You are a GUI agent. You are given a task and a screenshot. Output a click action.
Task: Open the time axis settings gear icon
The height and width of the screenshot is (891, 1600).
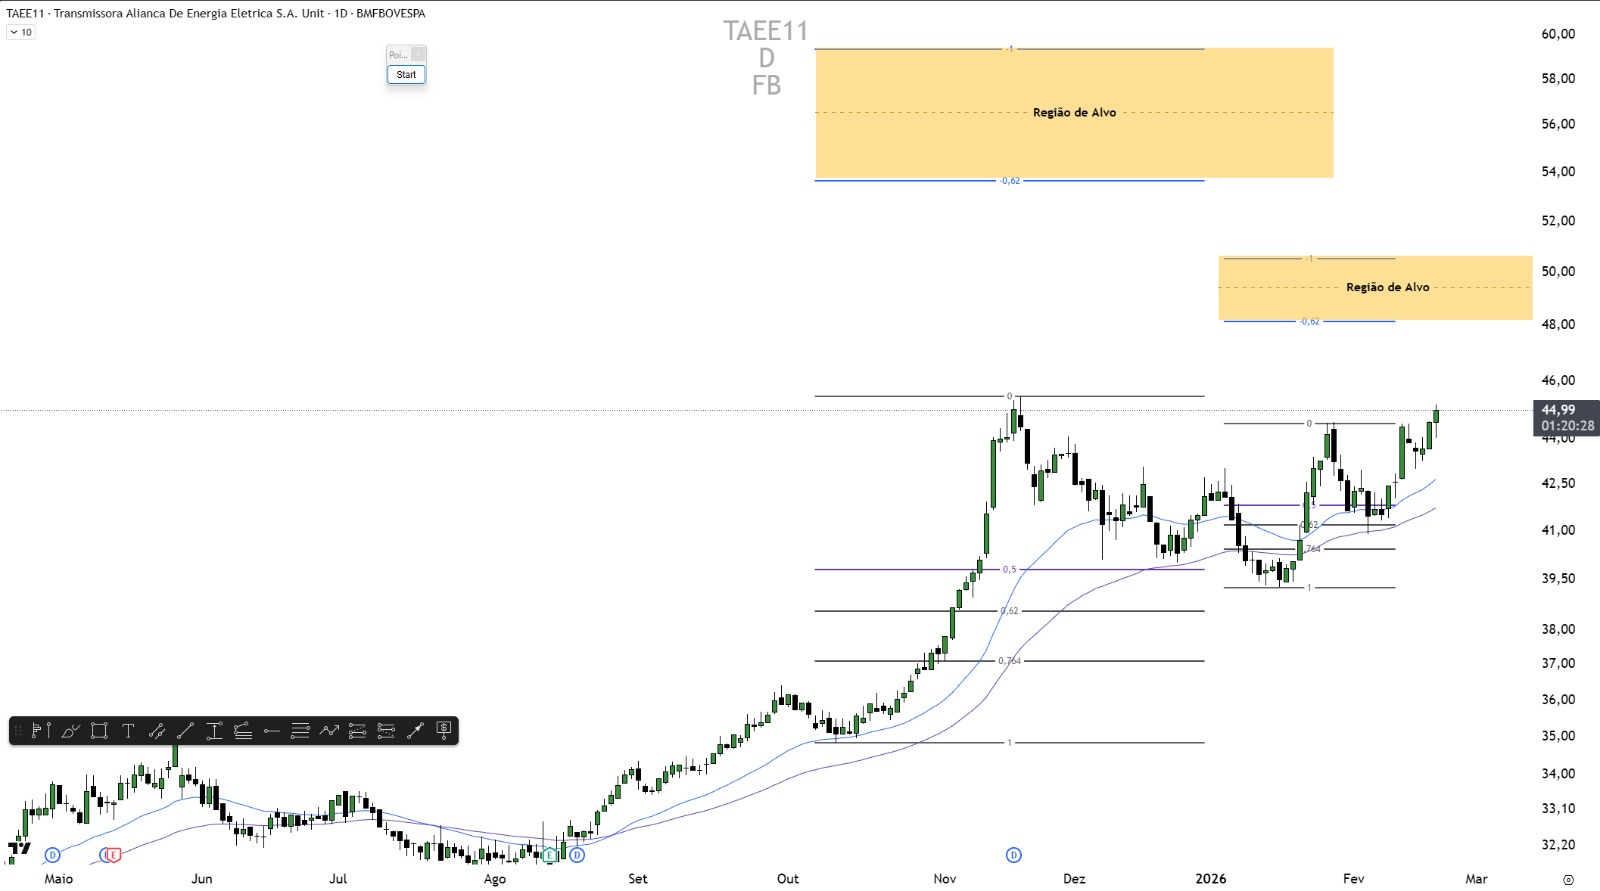[x=1568, y=879]
